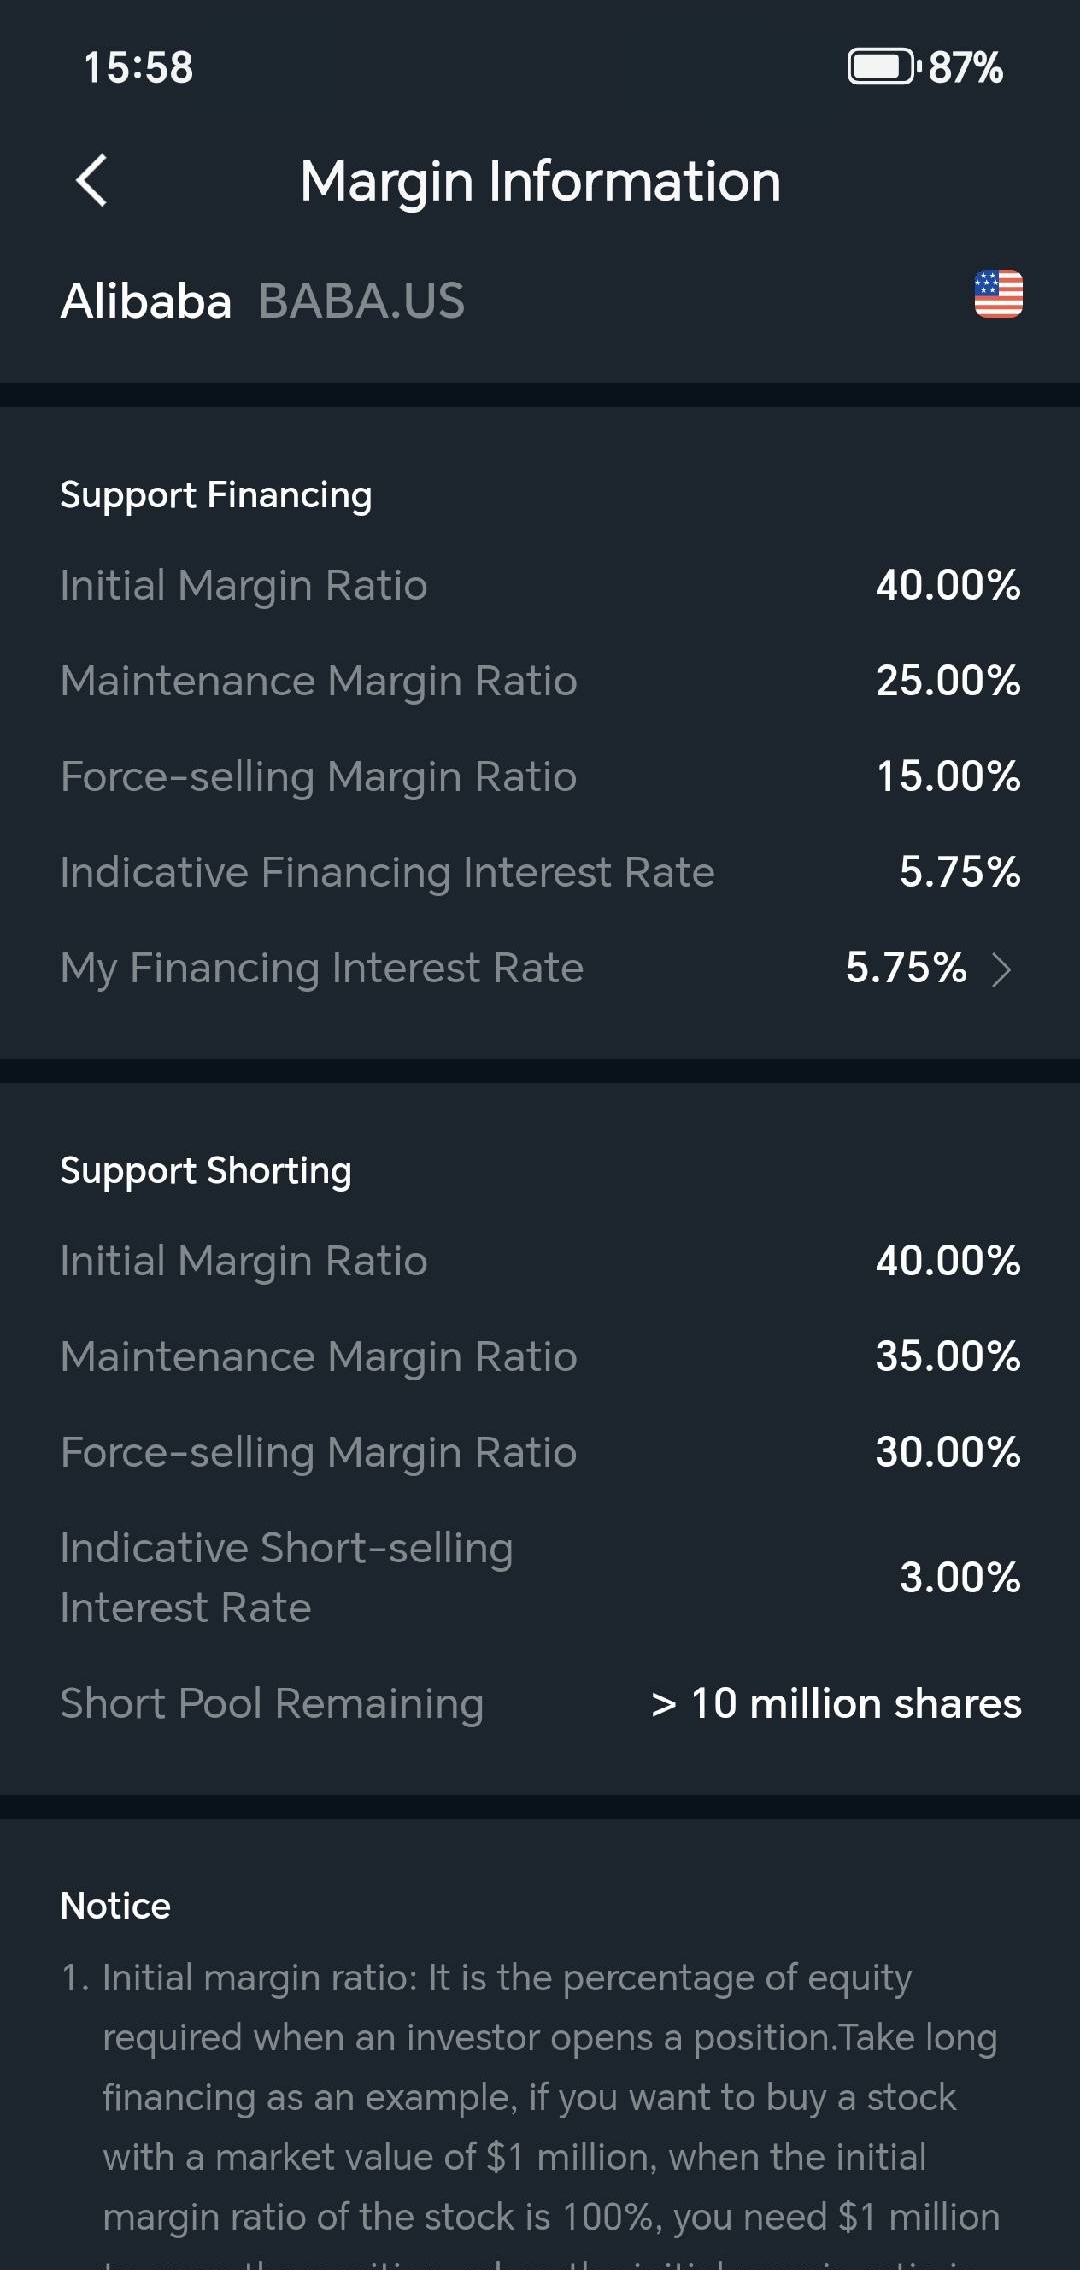Tap the Alibaba stock name
This screenshot has height=2270, width=1080.
[146, 301]
